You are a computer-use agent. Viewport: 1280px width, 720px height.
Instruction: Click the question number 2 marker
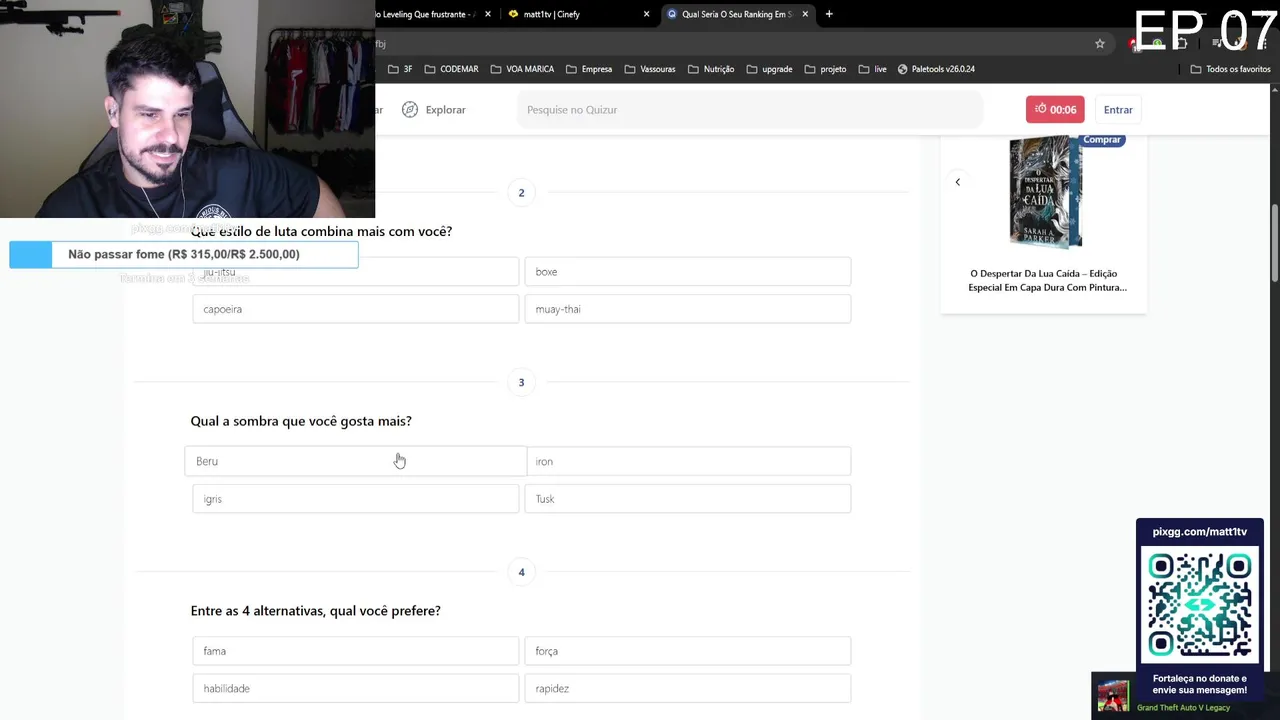(521, 192)
